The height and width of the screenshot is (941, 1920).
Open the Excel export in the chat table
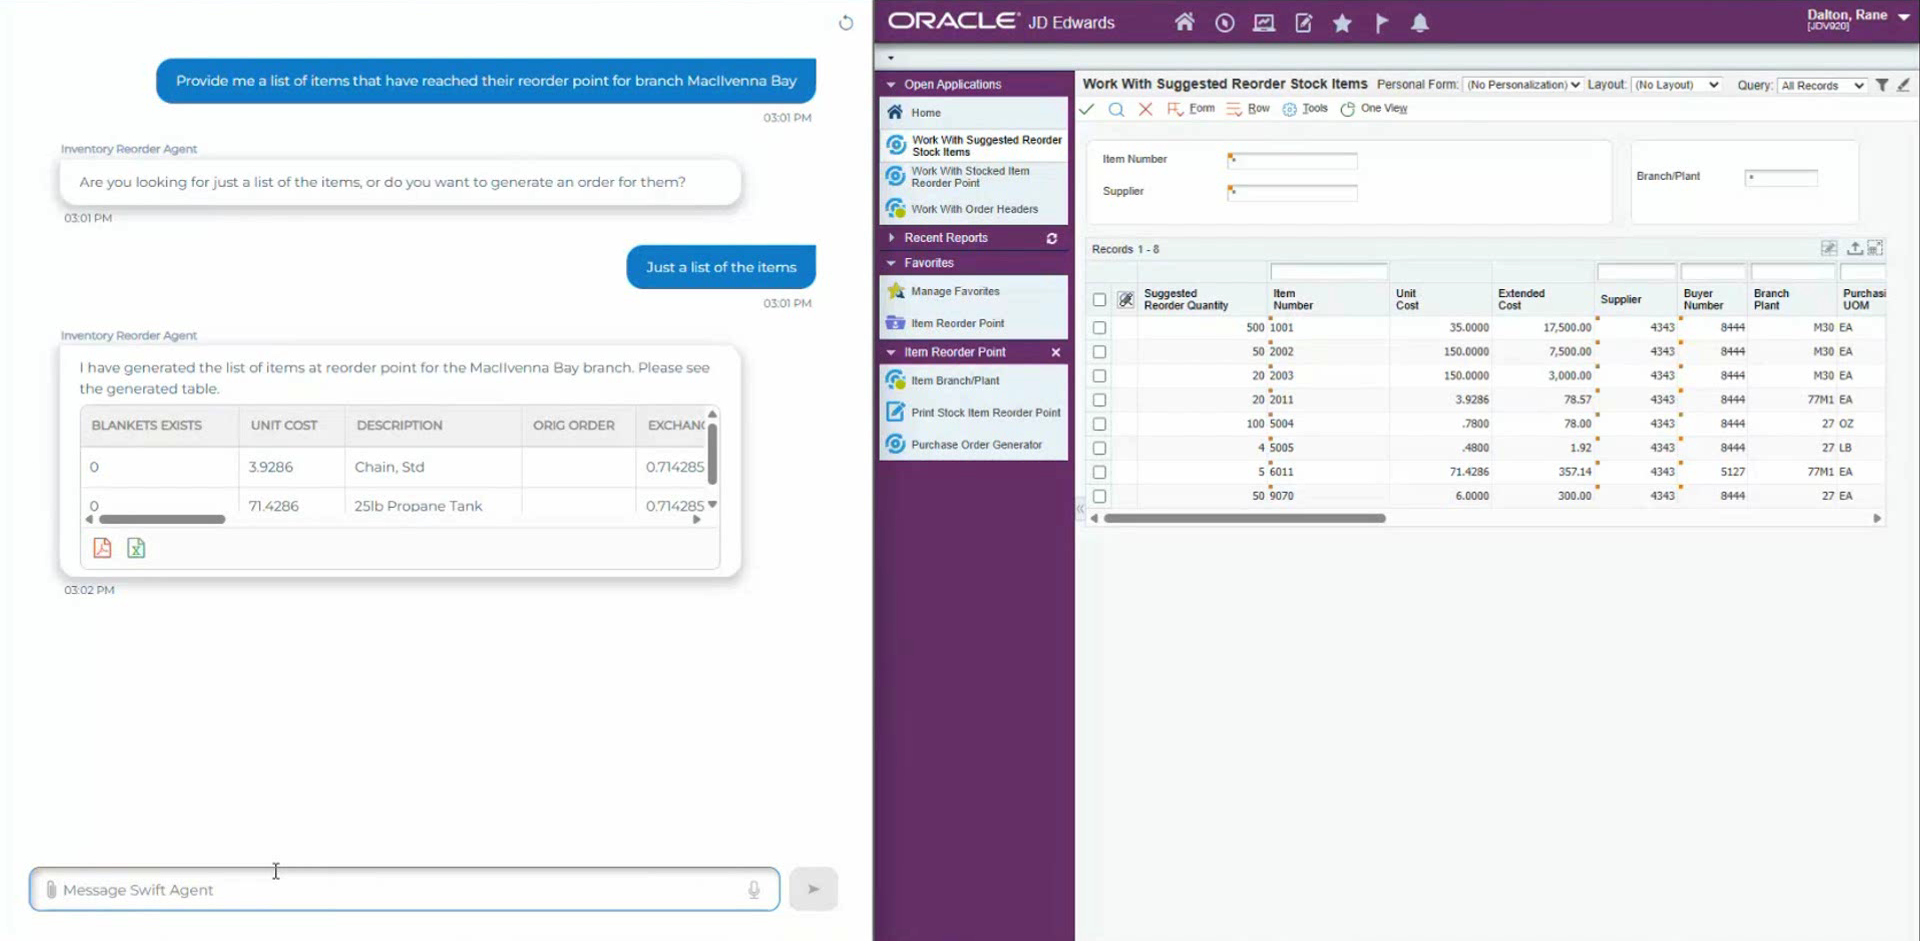point(136,548)
